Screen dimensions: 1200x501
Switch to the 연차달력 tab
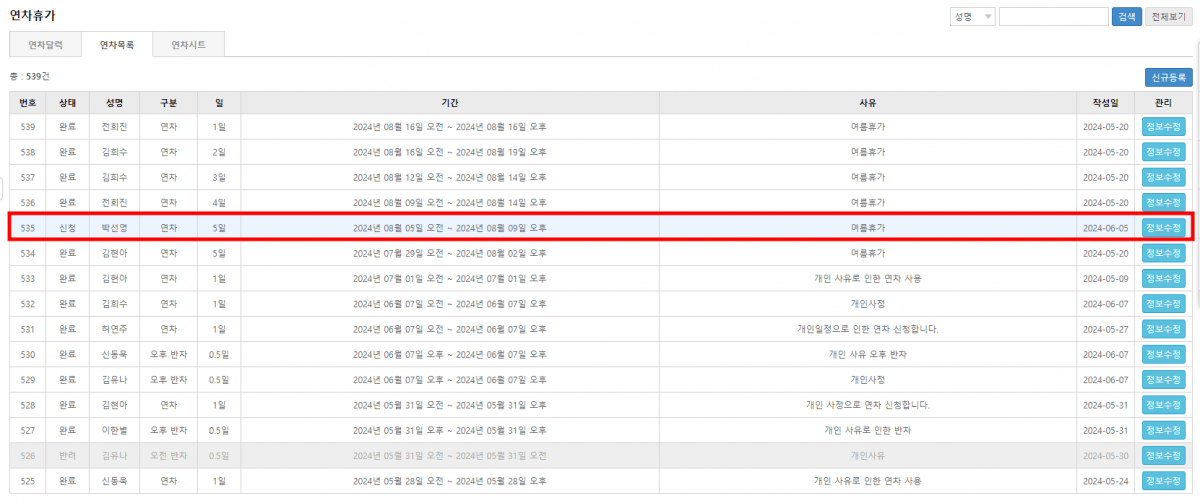tap(46, 45)
